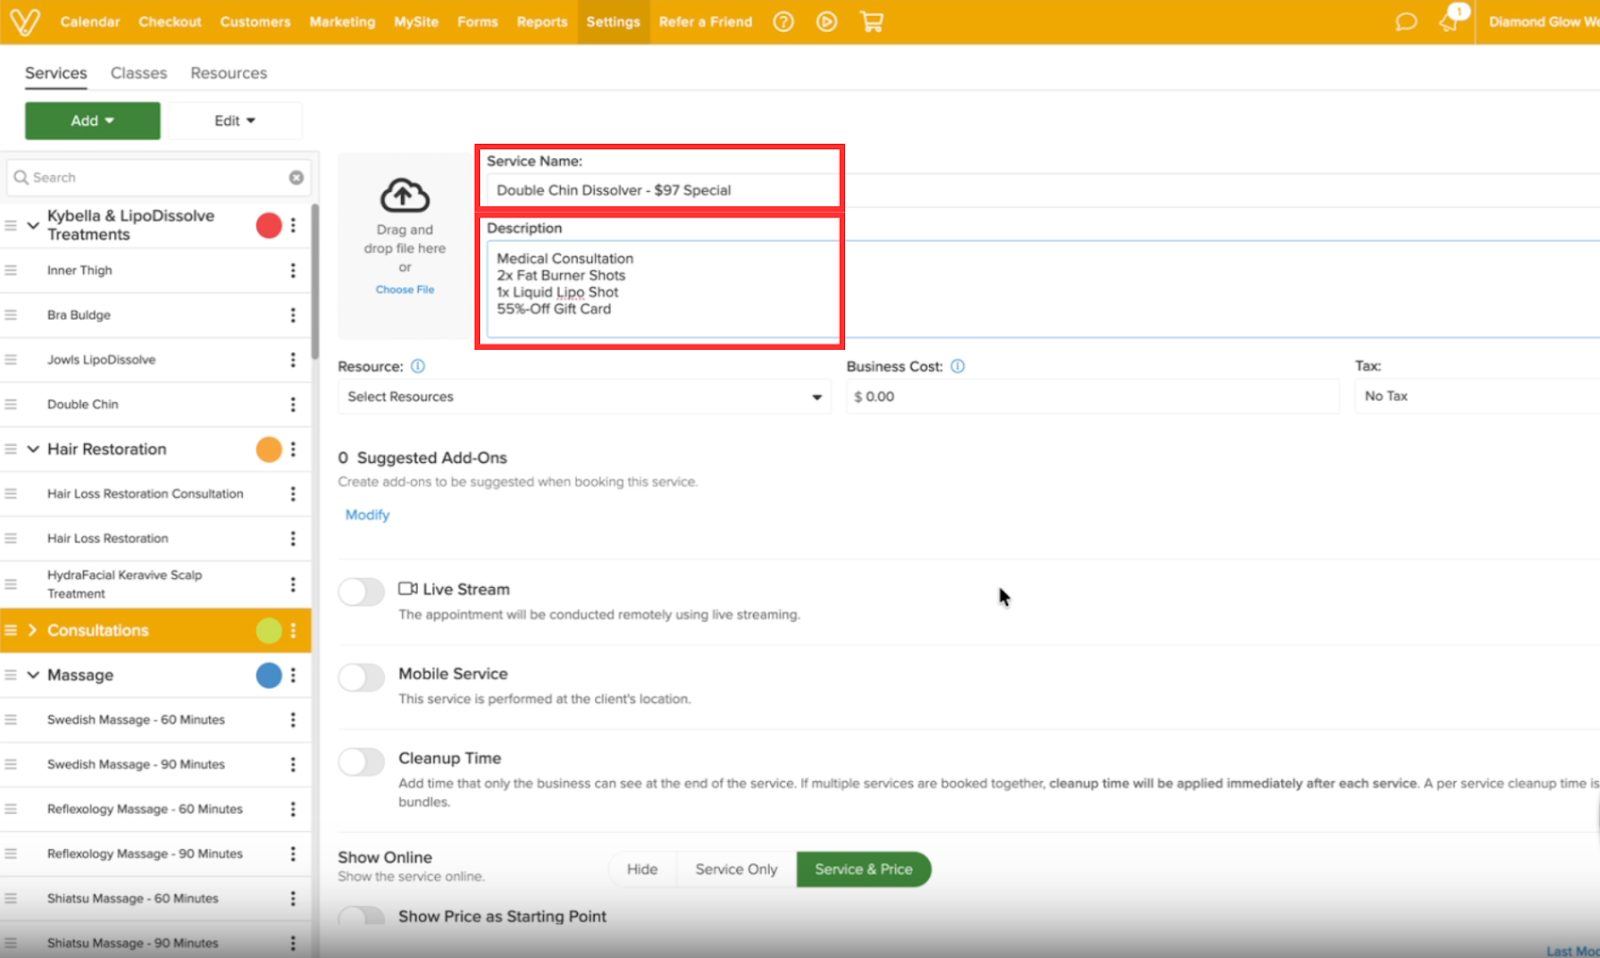Open the Reports menu
1600x958 pixels.
point(541,22)
